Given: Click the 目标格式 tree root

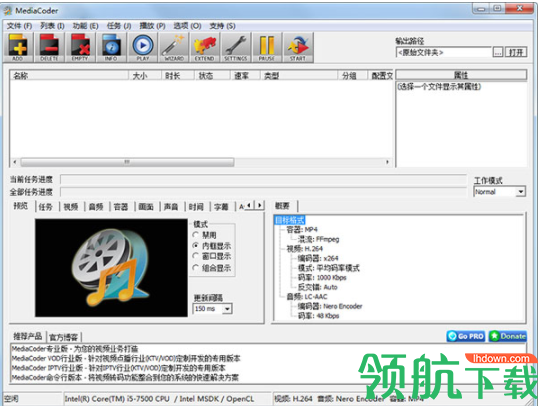Looking at the screenshot, I should point(289,220).
